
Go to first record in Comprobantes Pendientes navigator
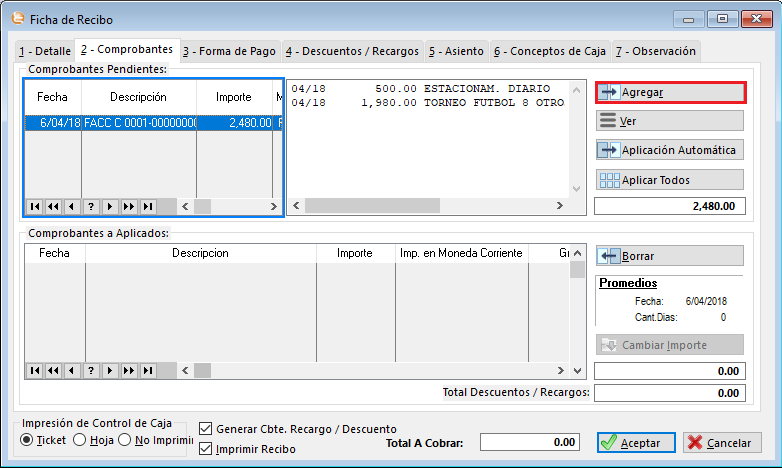click(x=34, y=206)
